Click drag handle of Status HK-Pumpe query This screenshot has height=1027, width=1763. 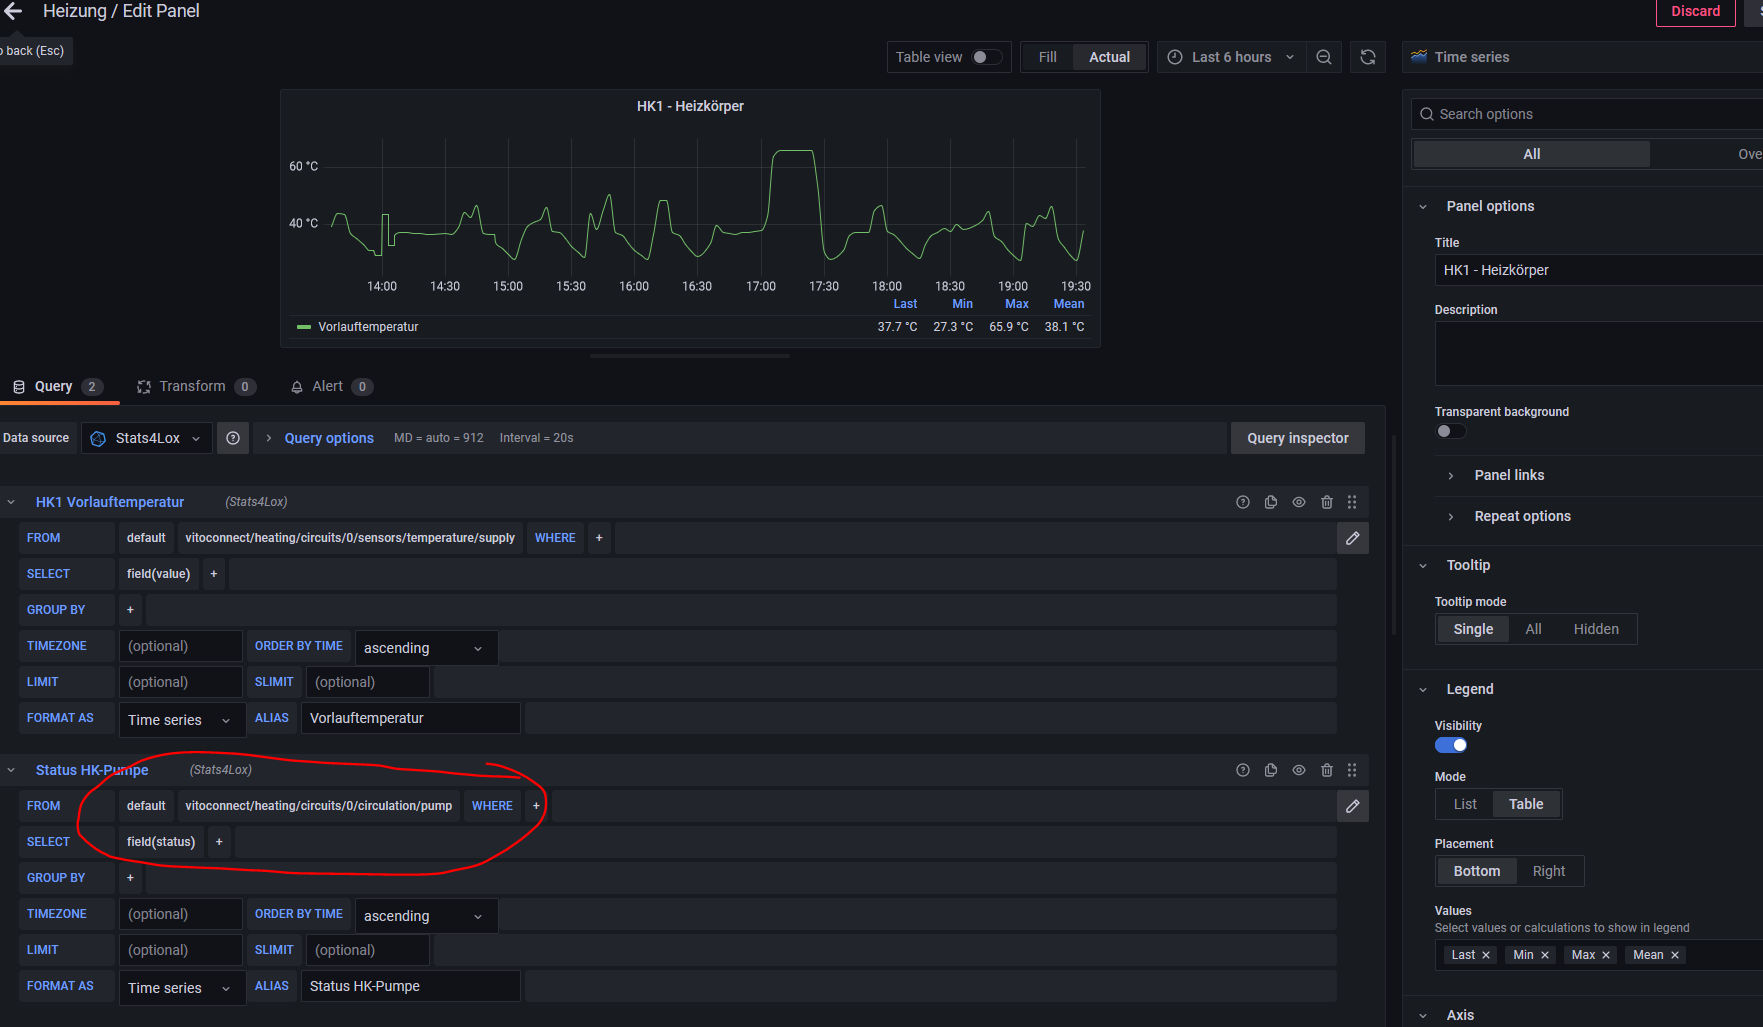1352,770
